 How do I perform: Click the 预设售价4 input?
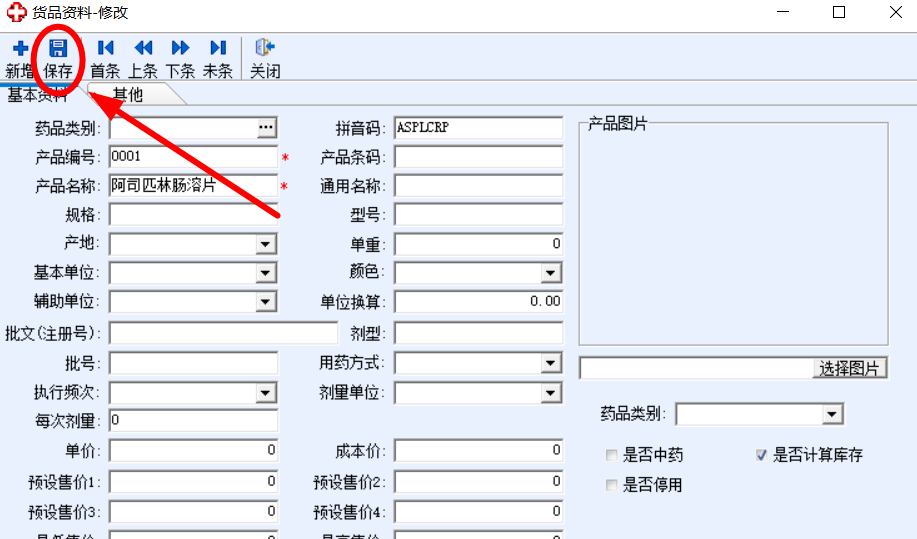click(478, 512)
